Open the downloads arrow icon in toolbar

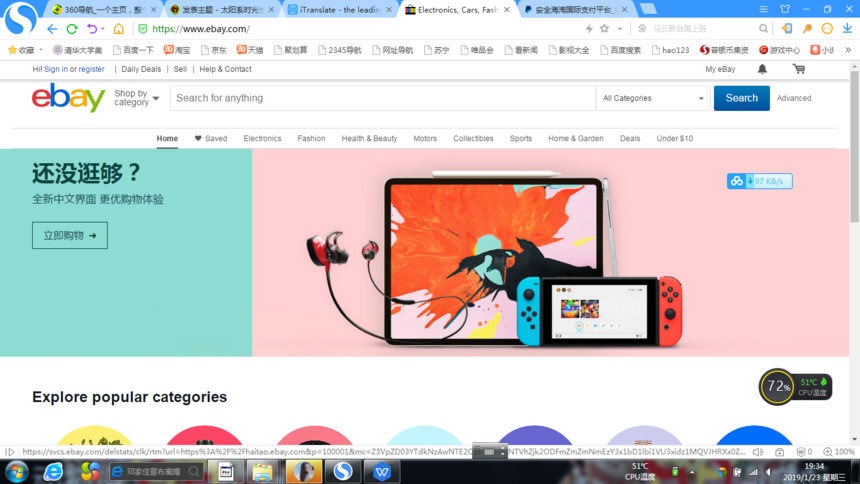pos(847,28)
